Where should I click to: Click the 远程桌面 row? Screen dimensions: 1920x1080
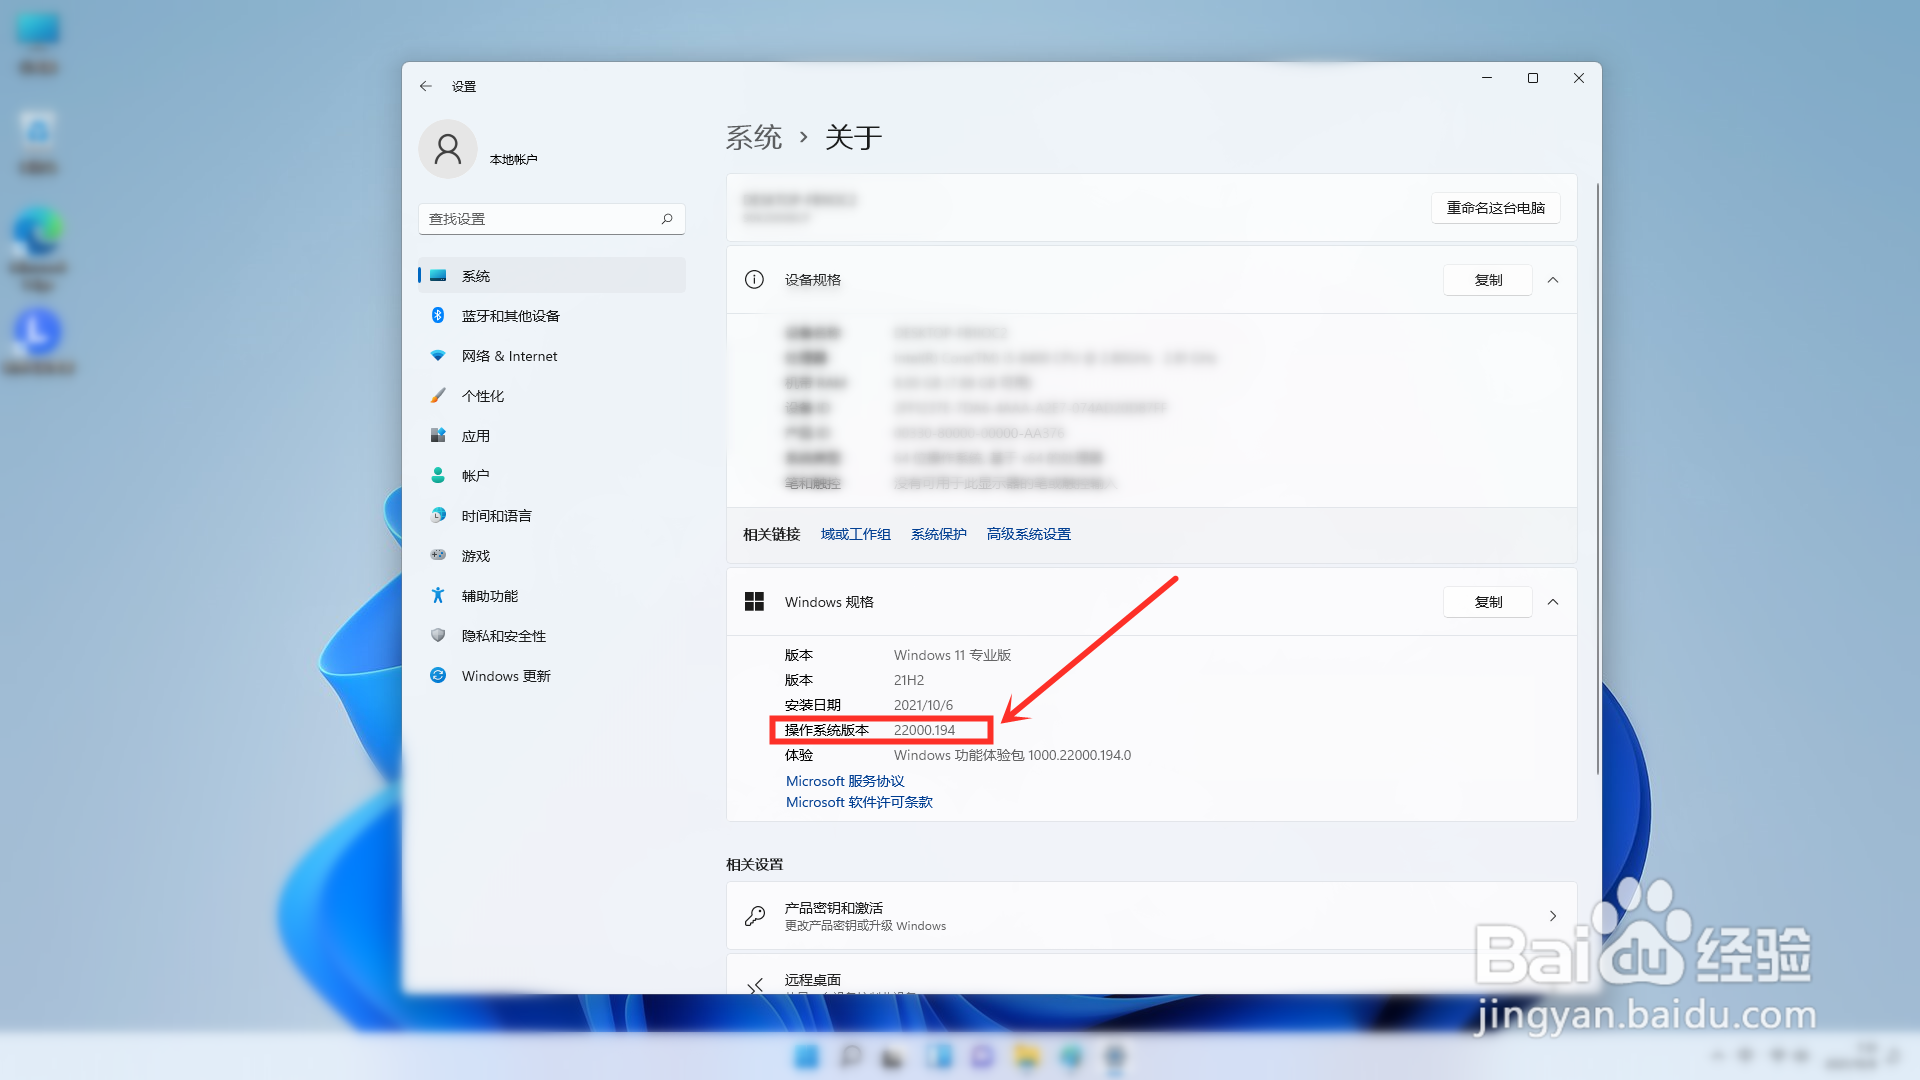pyautogui.click(x=1152, y=975)
